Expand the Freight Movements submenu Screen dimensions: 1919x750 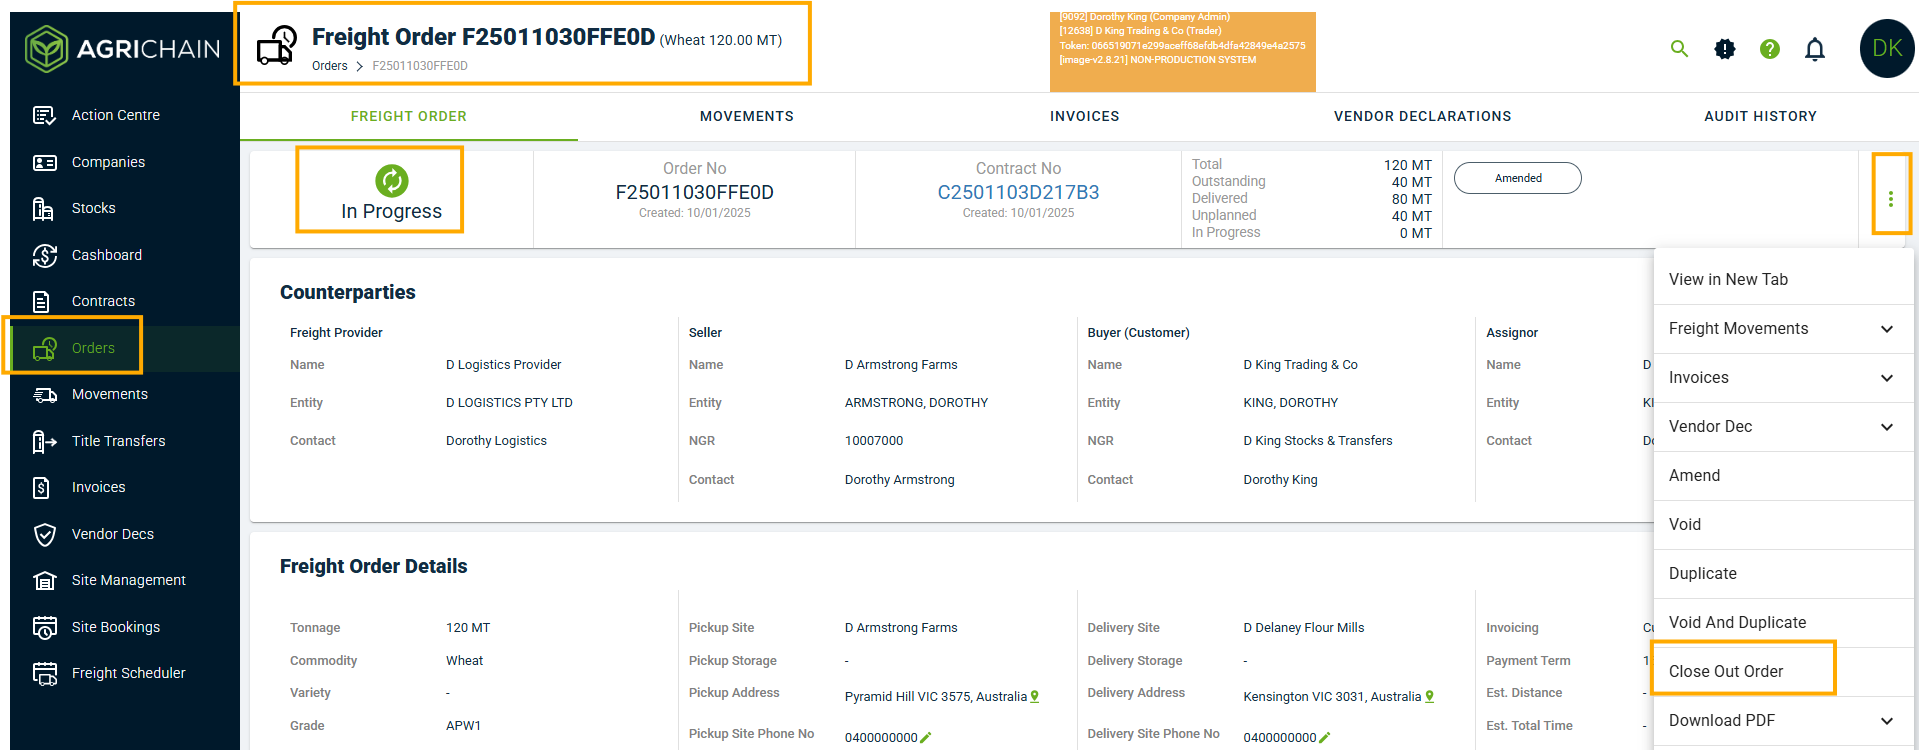coord(1886,329)
